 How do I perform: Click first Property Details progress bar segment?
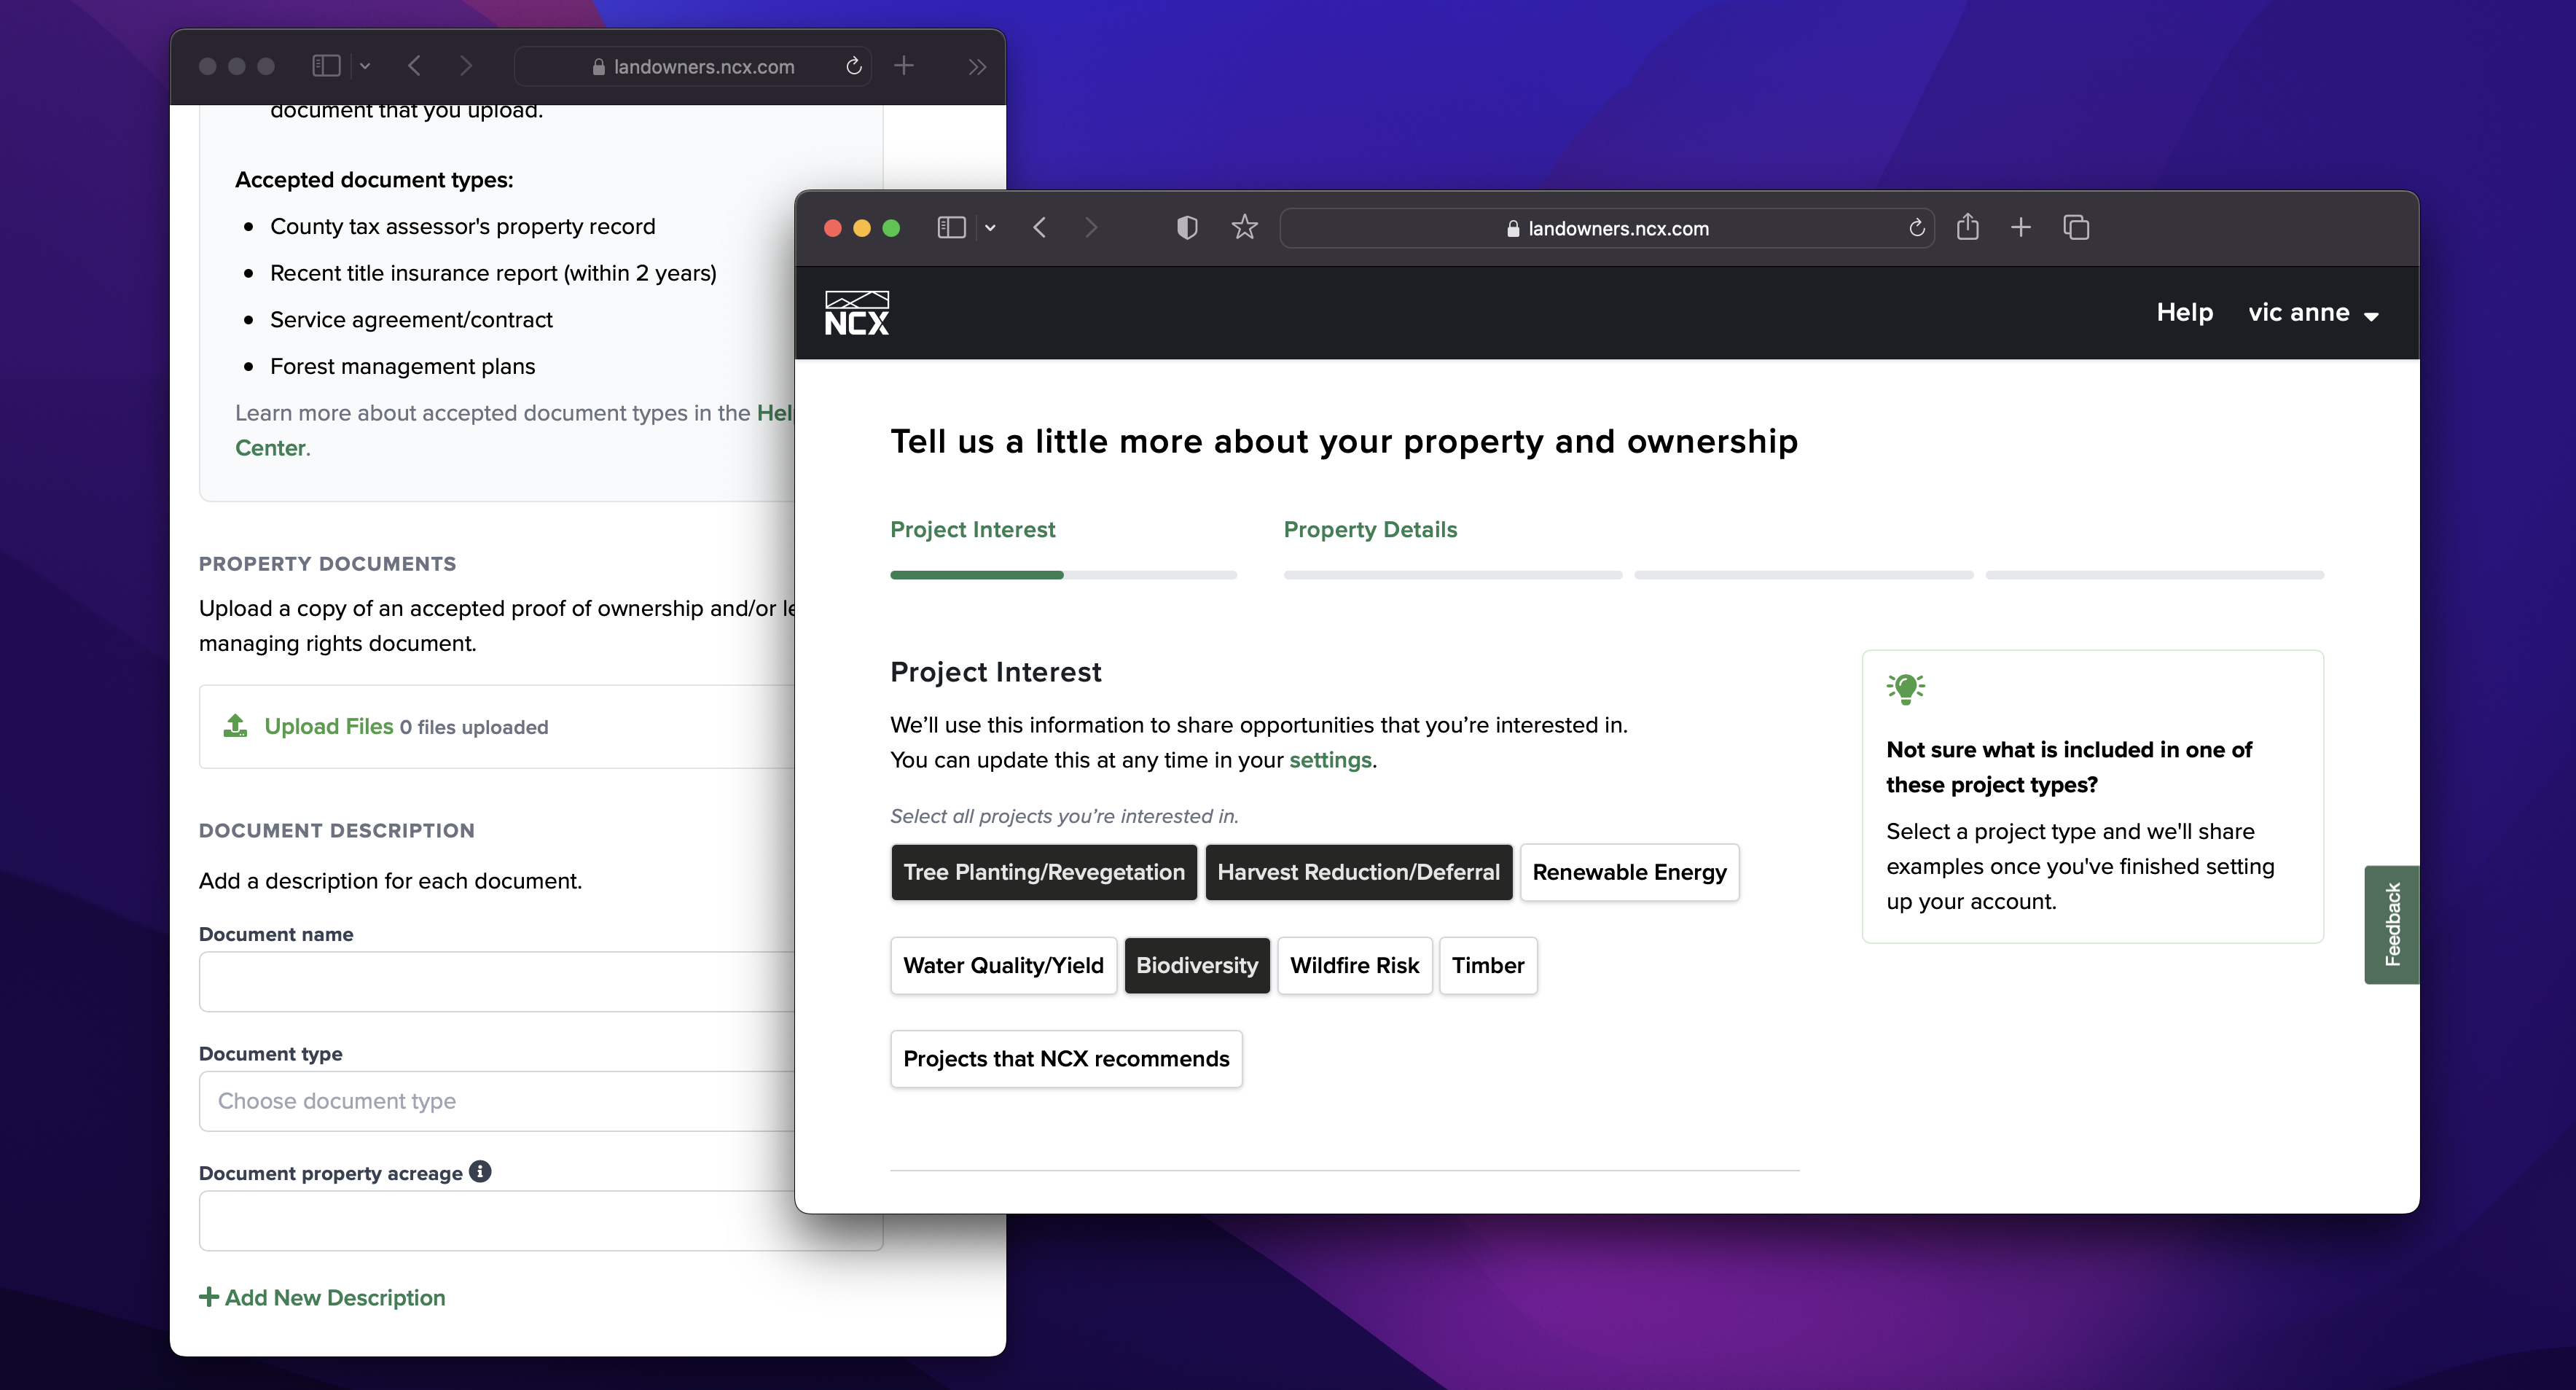pos(1453,575)
